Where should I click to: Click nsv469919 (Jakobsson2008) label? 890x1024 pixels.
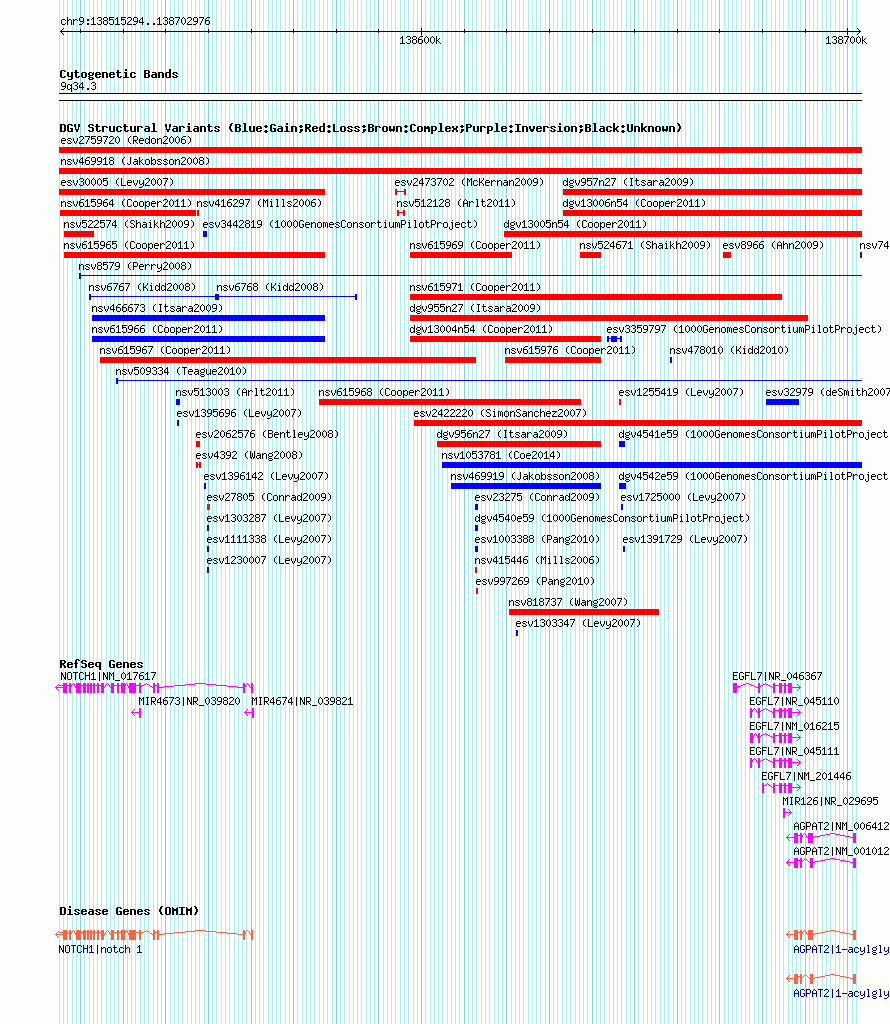tap(525, 475)
